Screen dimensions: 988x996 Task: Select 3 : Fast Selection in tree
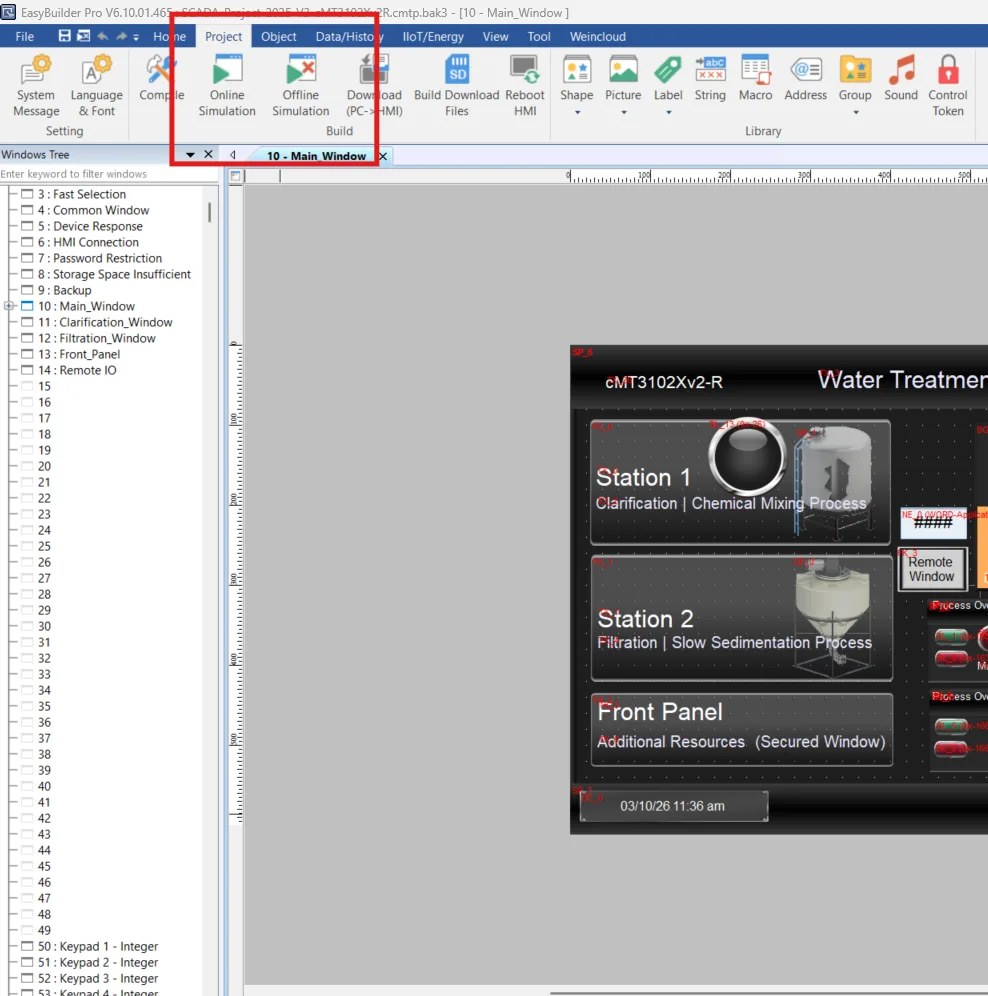[x=81, y=194]
